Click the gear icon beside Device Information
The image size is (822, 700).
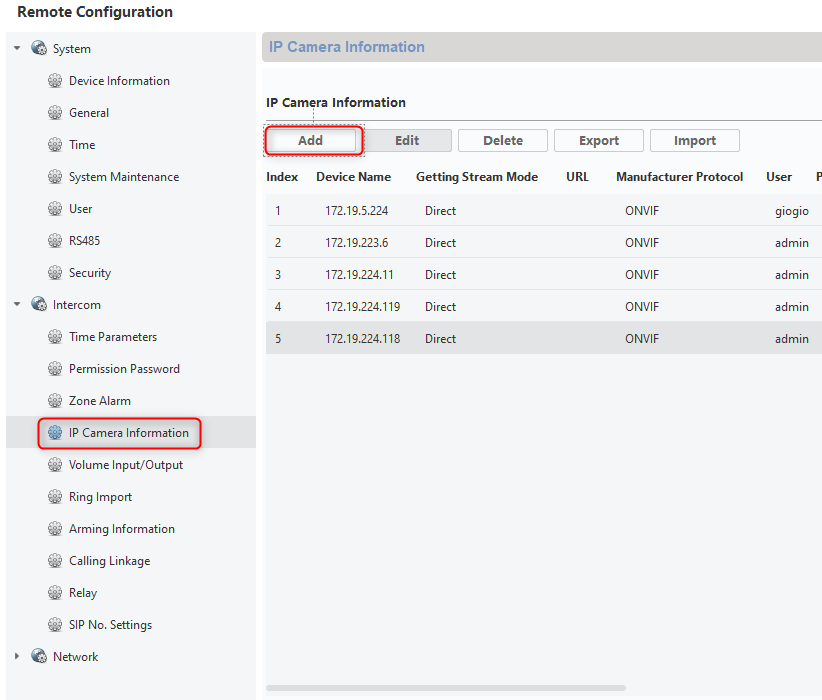tap(55, 80)
